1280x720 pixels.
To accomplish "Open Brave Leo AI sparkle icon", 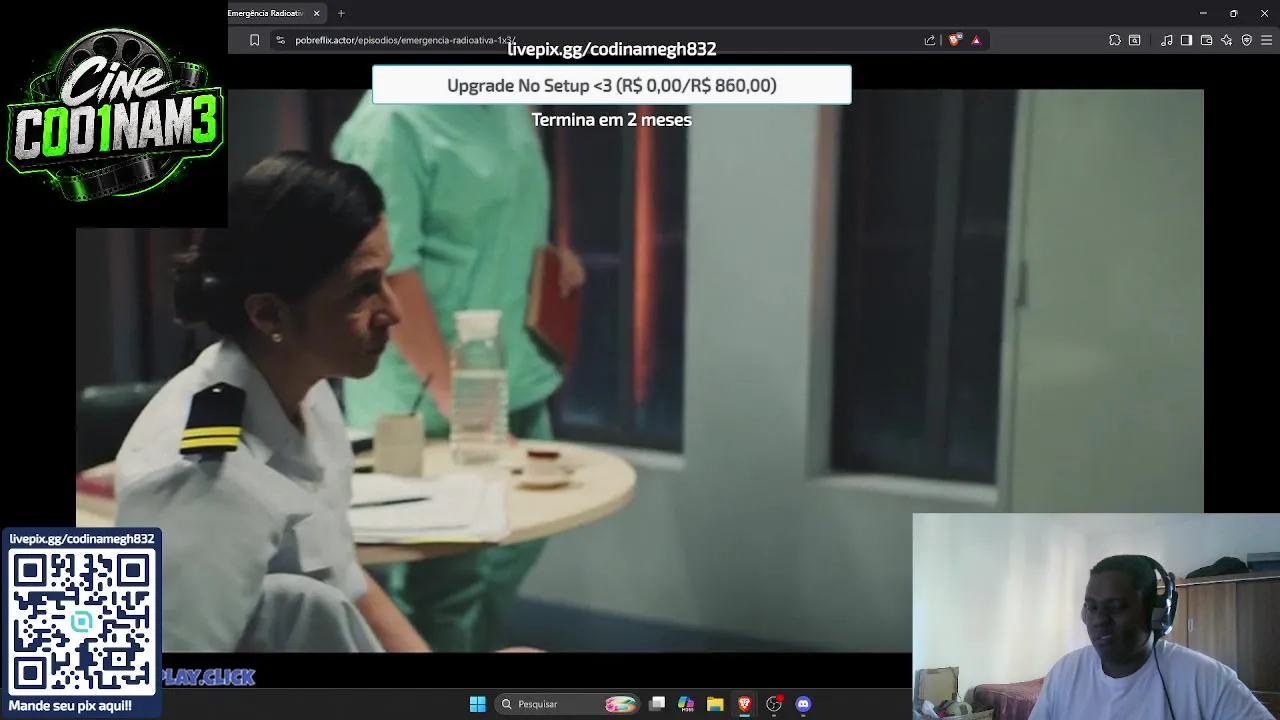I will coord(1226,40).
